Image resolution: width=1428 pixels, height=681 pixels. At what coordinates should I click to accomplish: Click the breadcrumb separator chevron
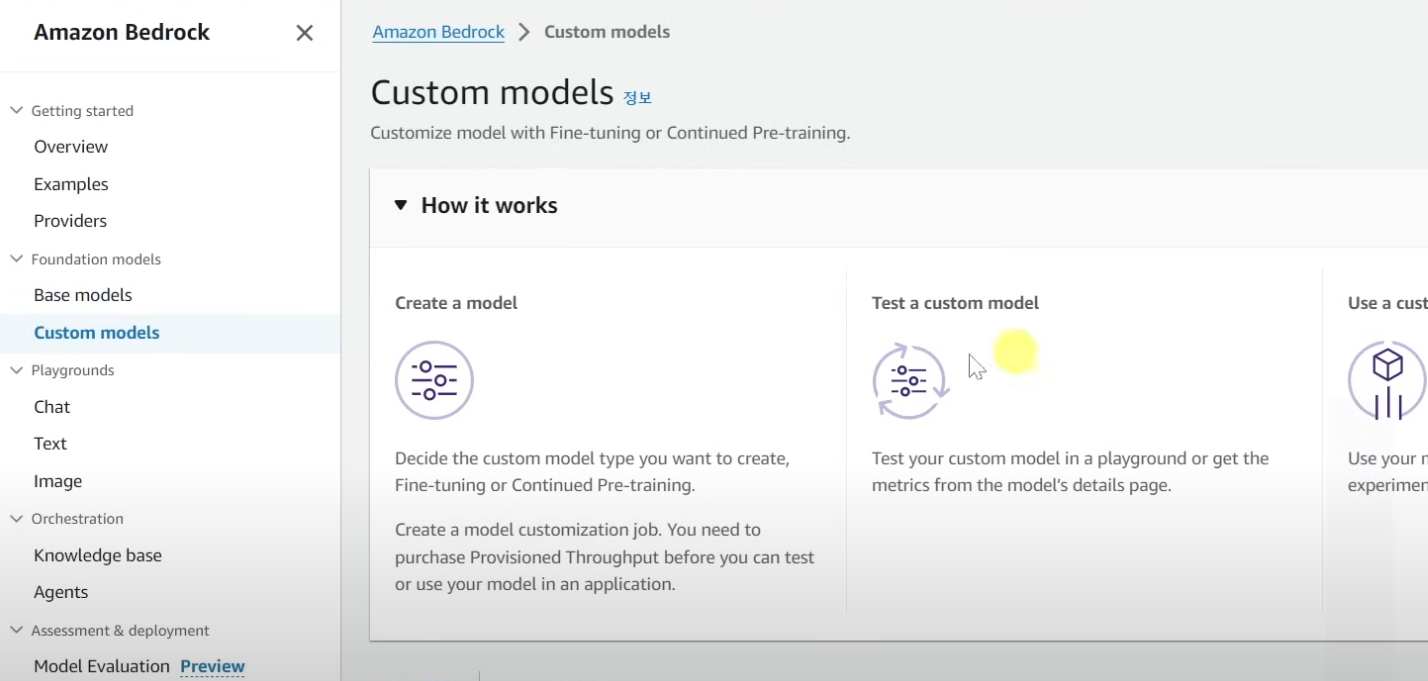524,32
